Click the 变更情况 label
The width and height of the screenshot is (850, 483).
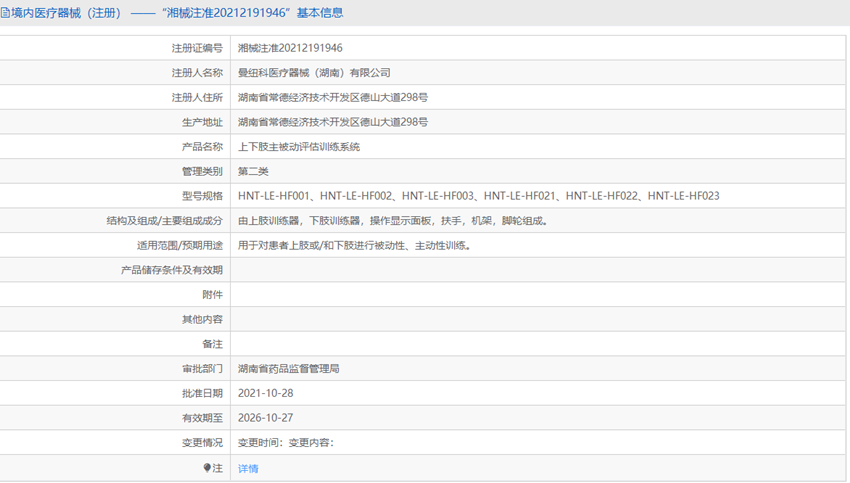pos(202,442)
